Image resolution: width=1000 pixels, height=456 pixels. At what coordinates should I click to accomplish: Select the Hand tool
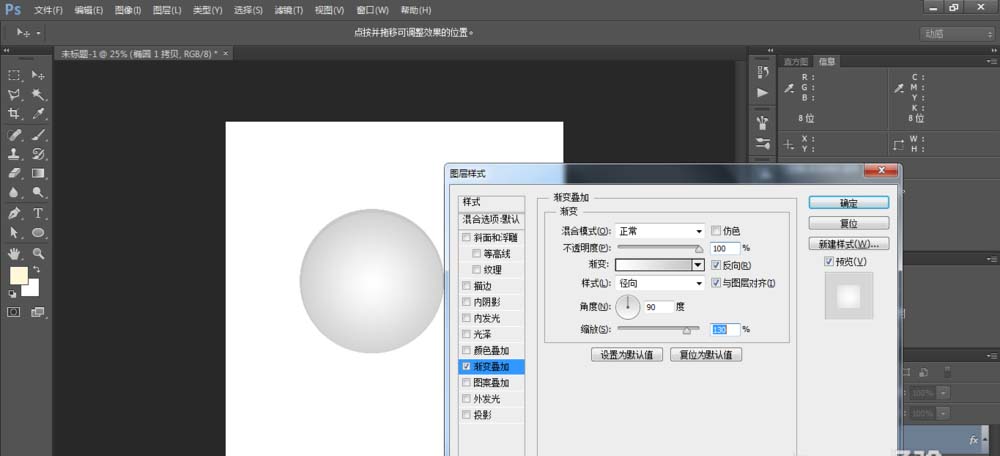coord(15,253)
